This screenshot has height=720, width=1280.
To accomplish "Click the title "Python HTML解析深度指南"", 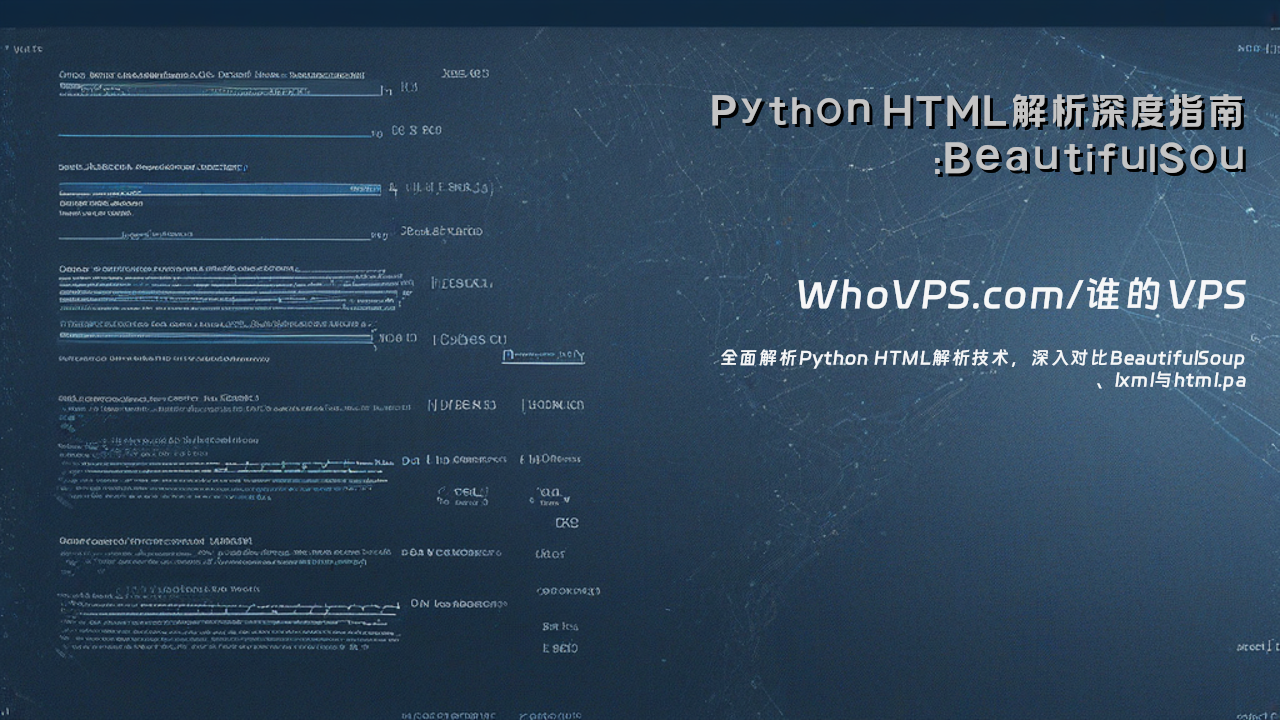I will 978,112.
